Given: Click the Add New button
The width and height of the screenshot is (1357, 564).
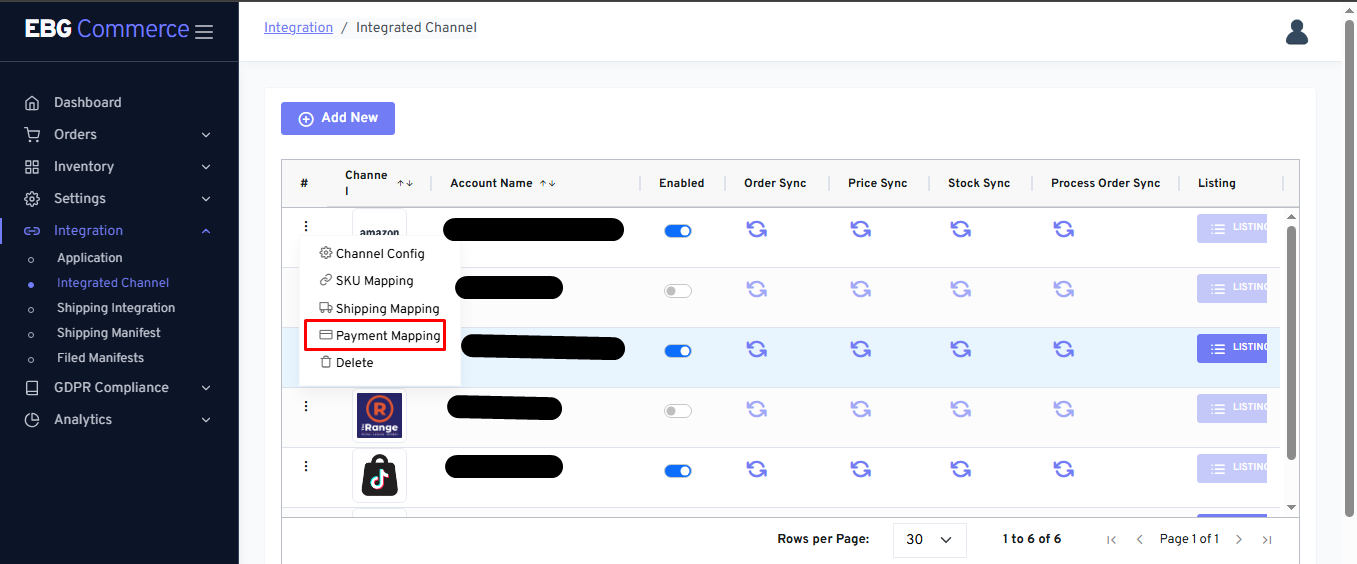Looking at the screenshot, I should pos(338,118).
